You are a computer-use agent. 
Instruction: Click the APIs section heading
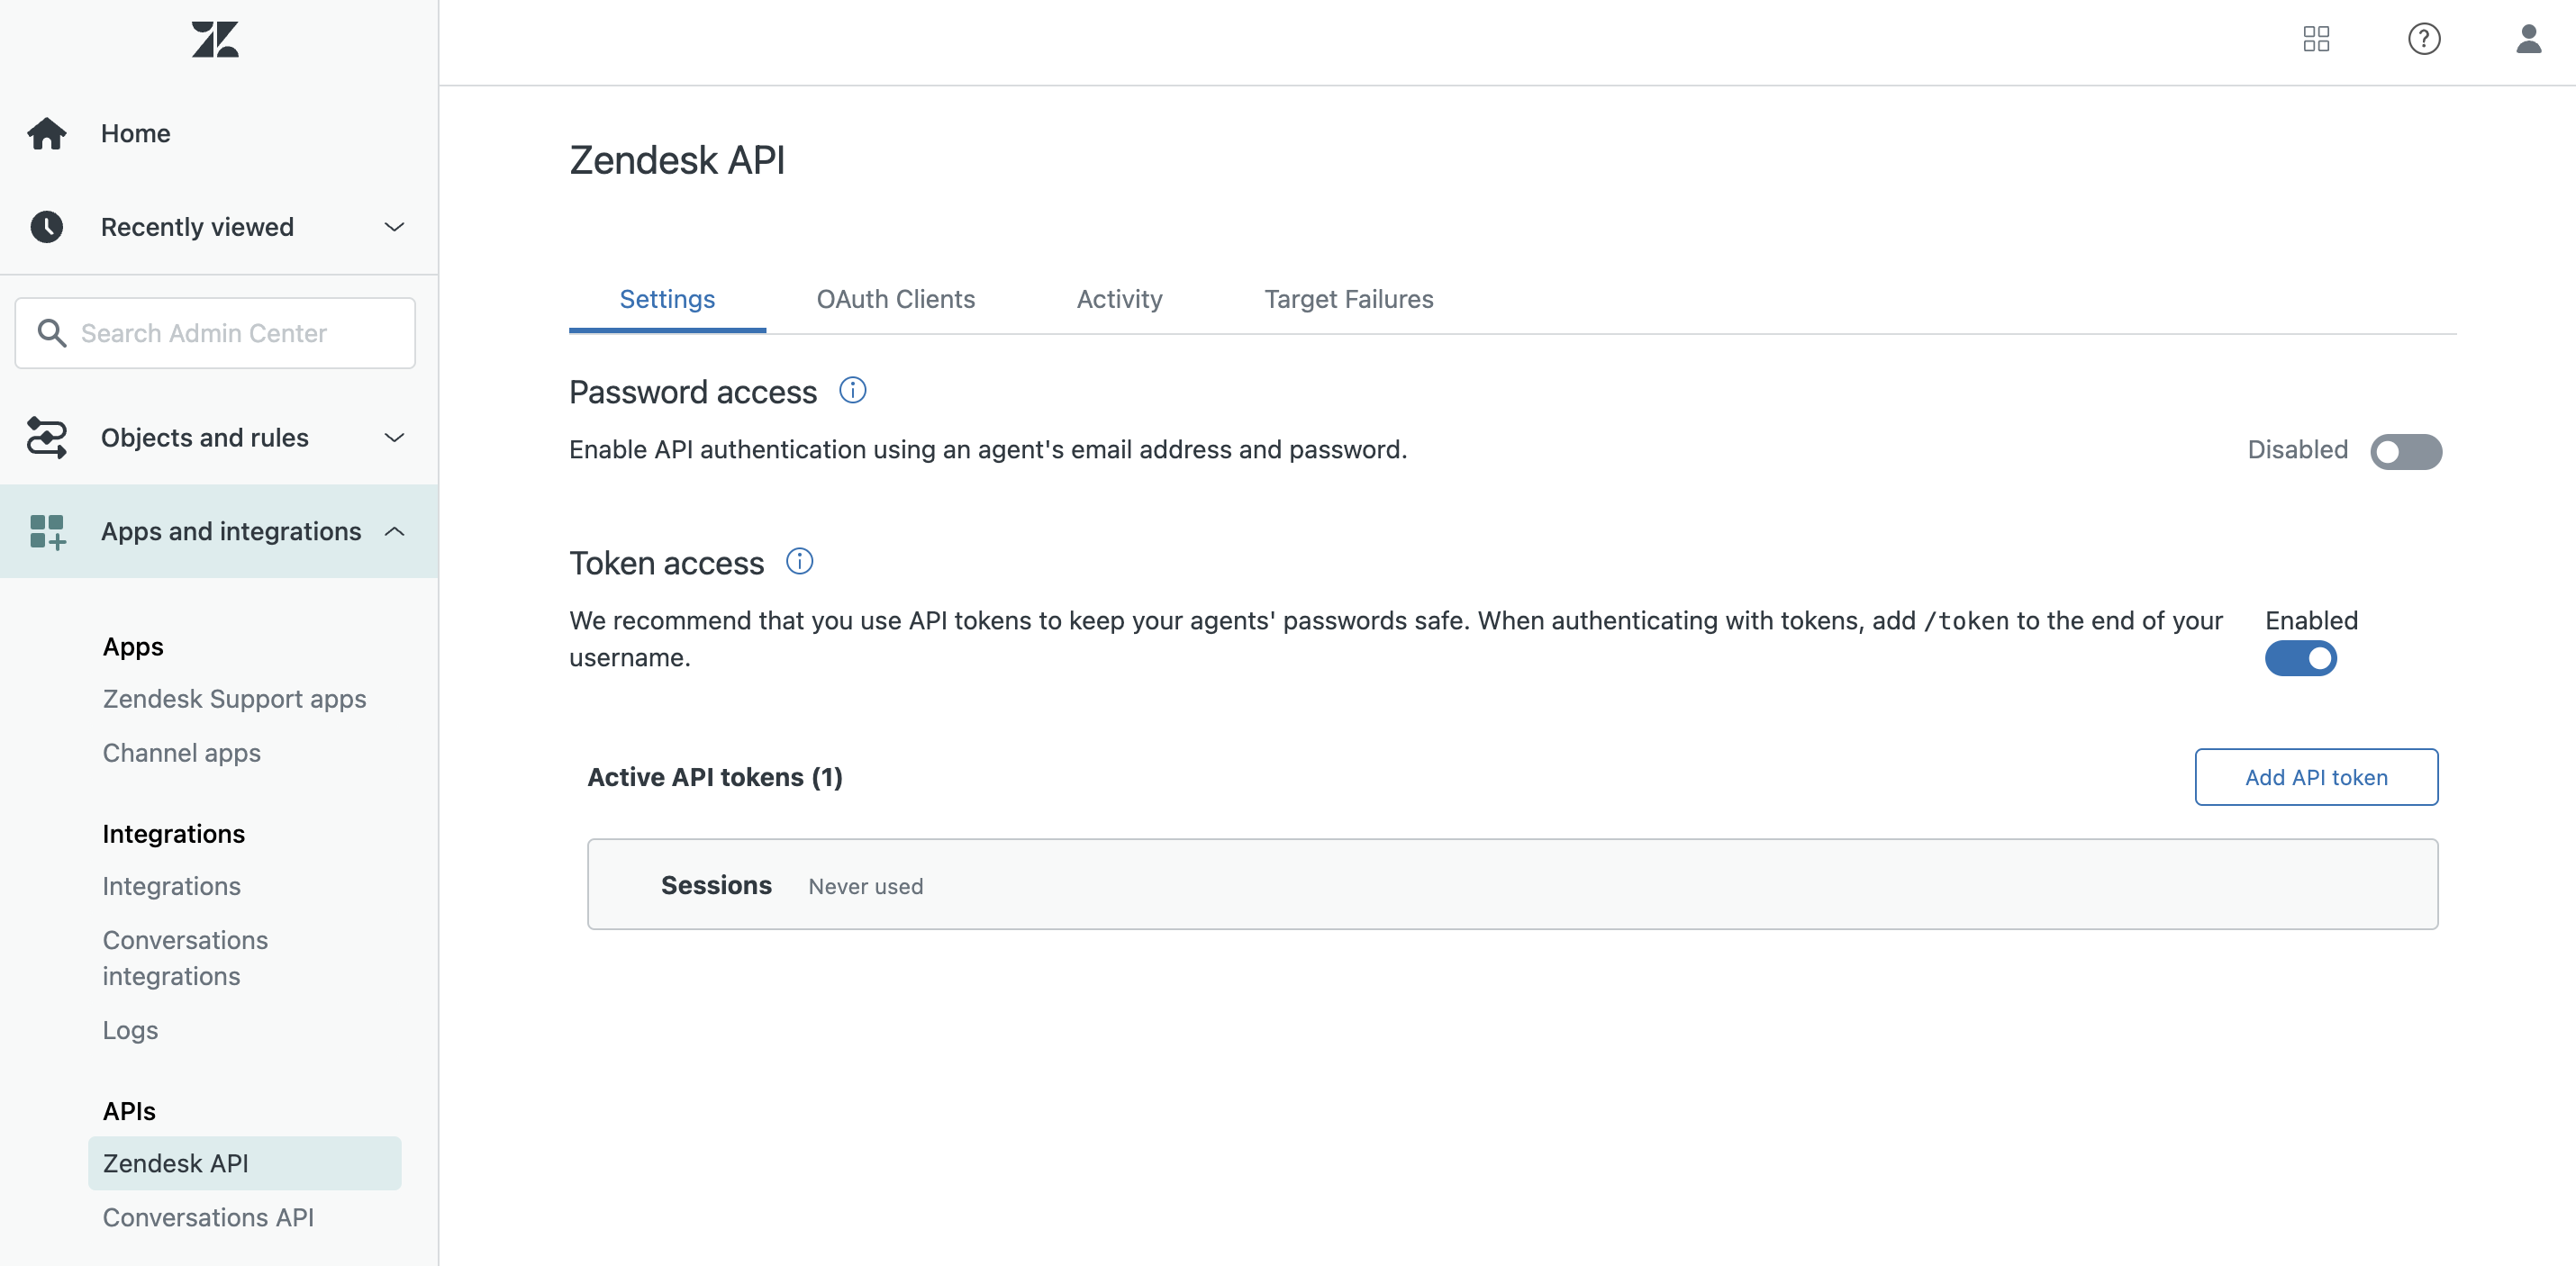click(x=129, y=1111)
